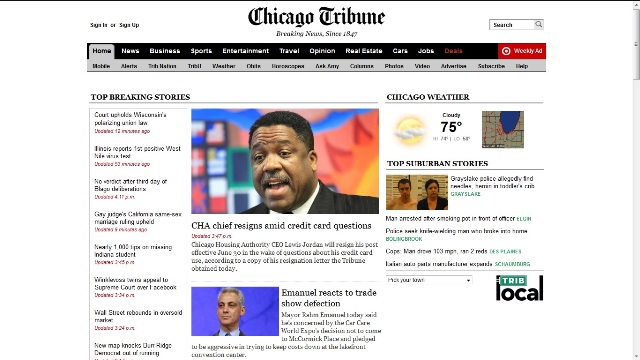Open the Photos link
This screenshot has width=640, height=360.
point(394,66)
